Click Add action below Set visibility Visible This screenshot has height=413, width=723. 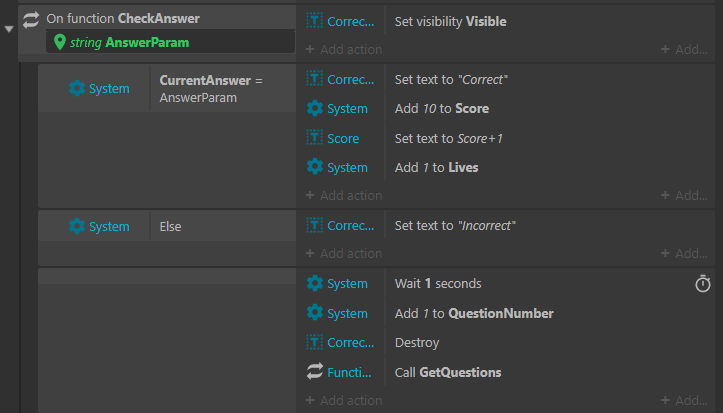click(344, 49)
